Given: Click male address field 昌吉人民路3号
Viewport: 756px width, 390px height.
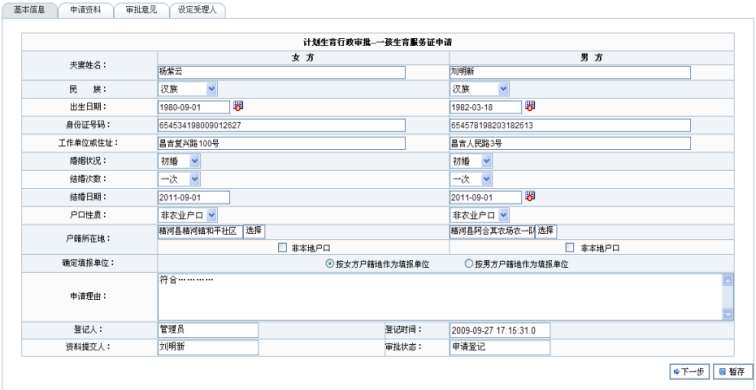Looking at the screenshot, I should point(570,143).
